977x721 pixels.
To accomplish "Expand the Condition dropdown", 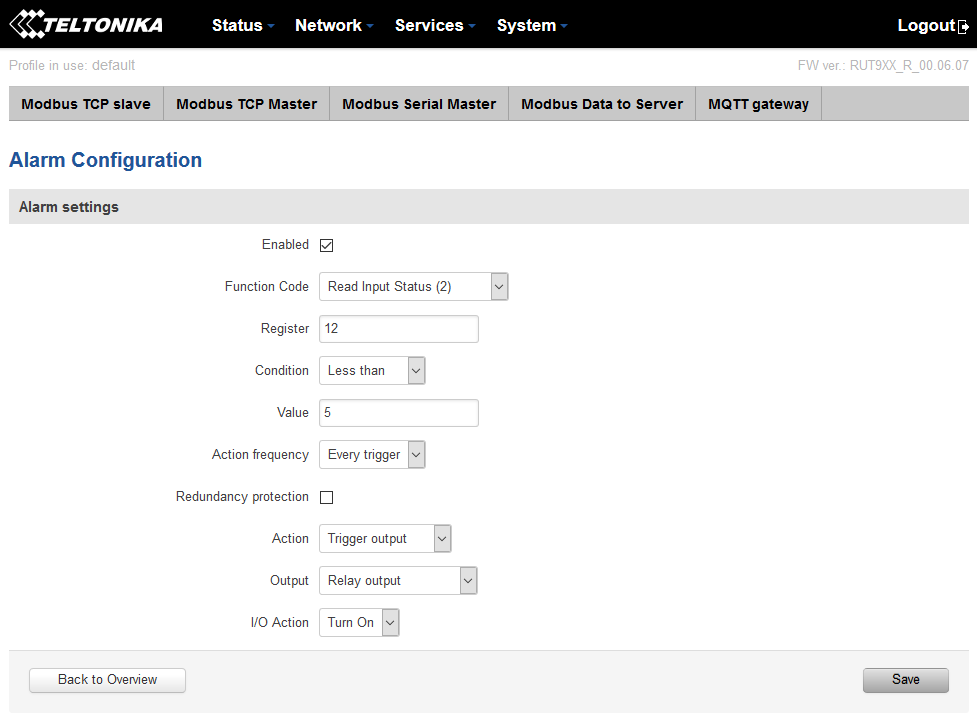I will [372, 371].
